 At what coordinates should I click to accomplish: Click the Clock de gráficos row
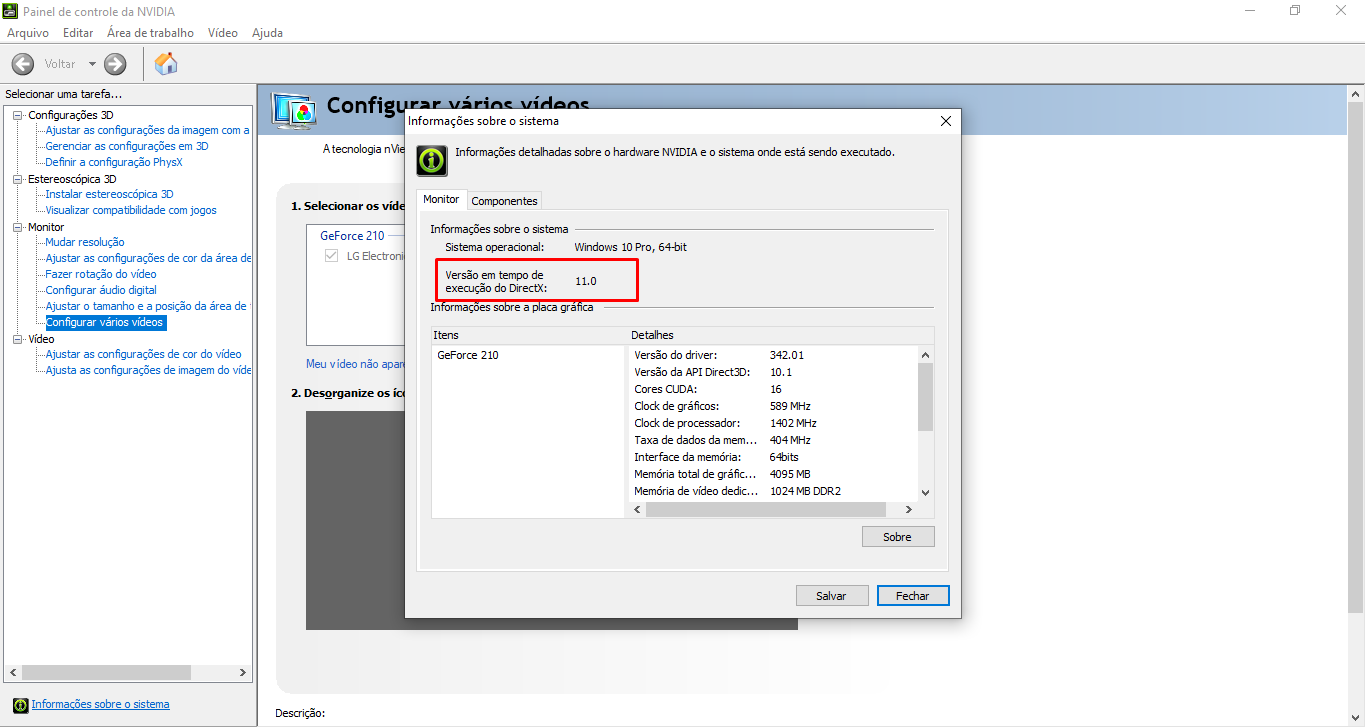coord(773,406)
